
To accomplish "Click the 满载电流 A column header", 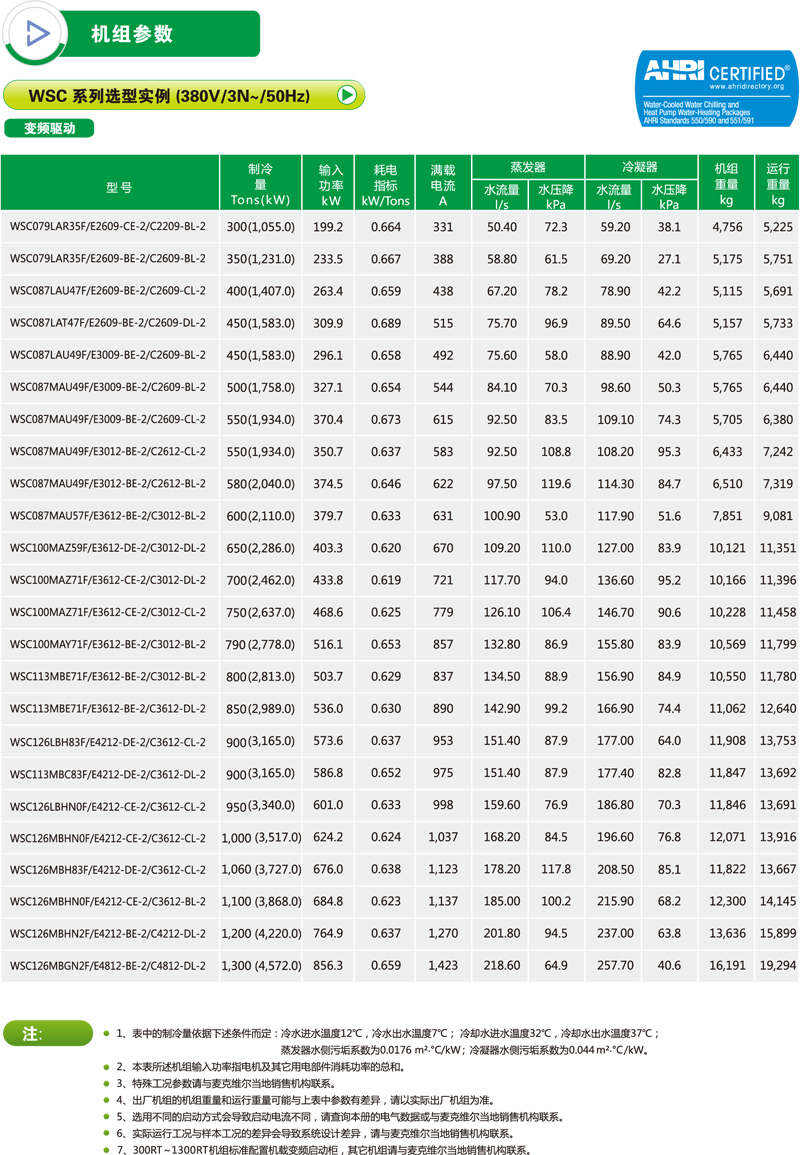I will pyautogui.click(x=442, y=185).
